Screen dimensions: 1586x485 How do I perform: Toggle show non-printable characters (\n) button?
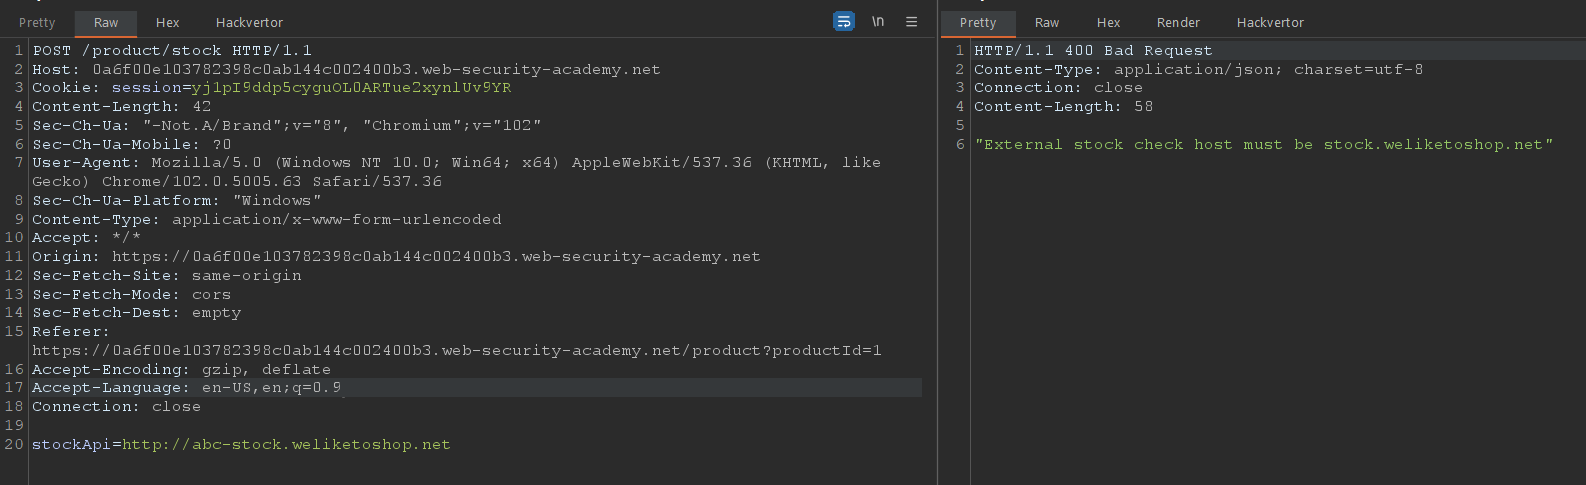[x=878, y=22]
